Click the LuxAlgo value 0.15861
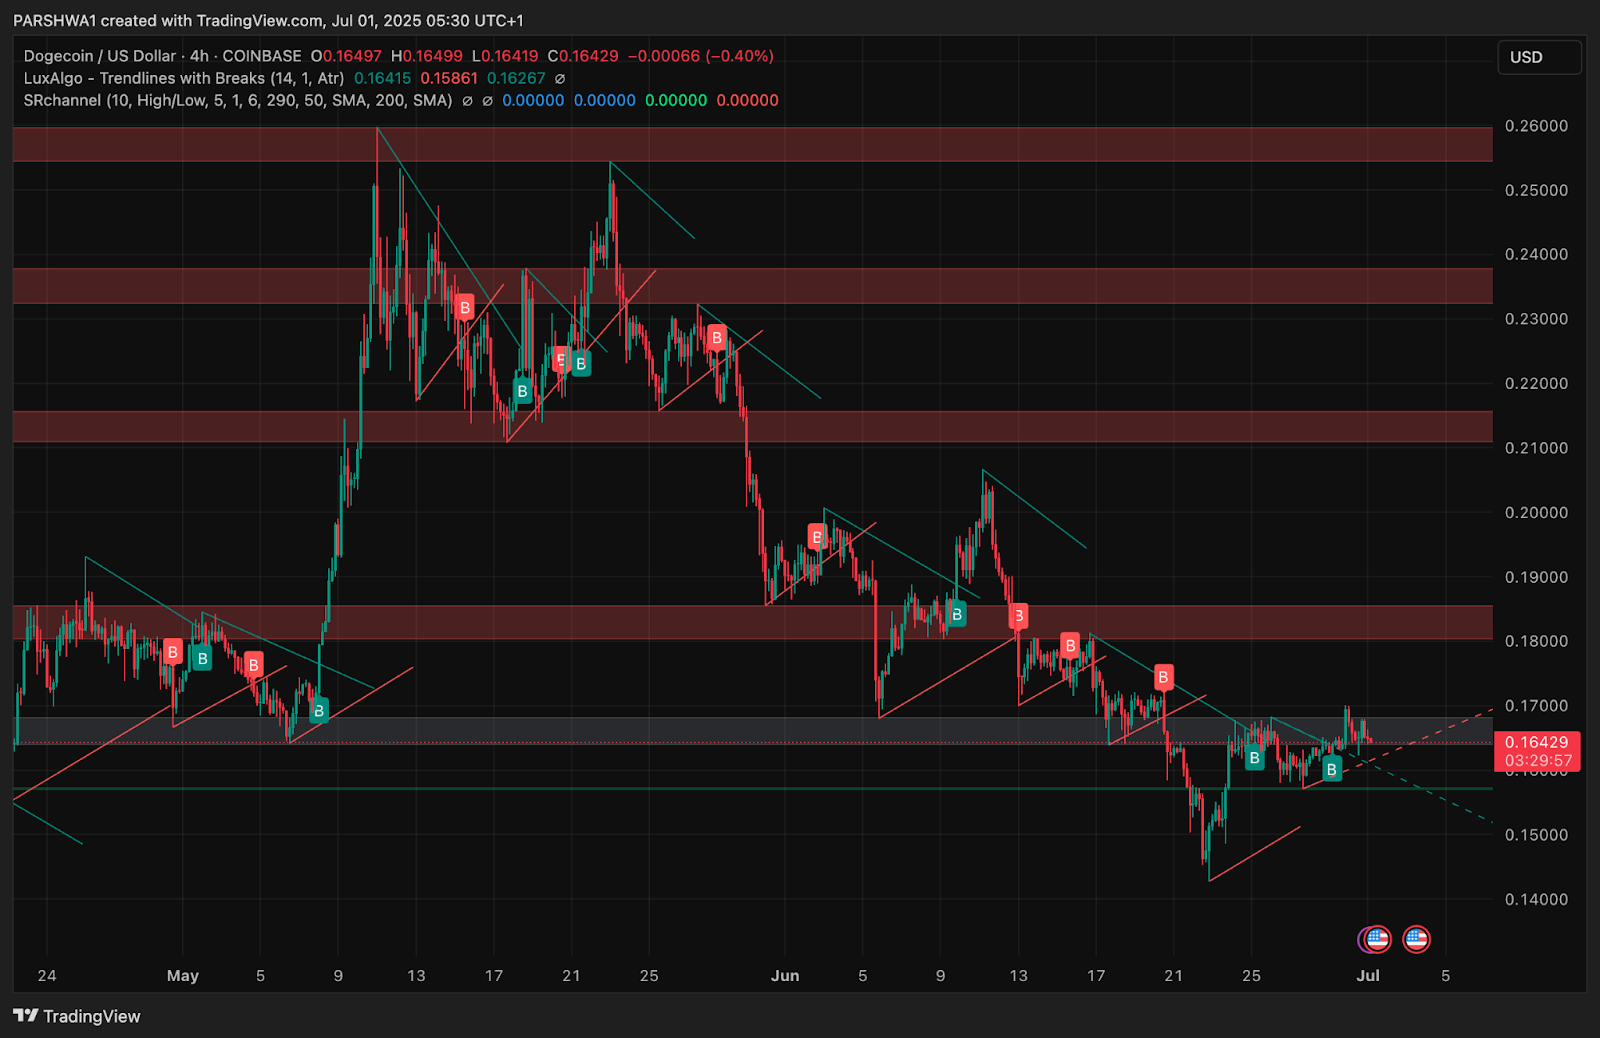The height and width of the screenshot is (1038, 1600). click(x=449, y=78)
